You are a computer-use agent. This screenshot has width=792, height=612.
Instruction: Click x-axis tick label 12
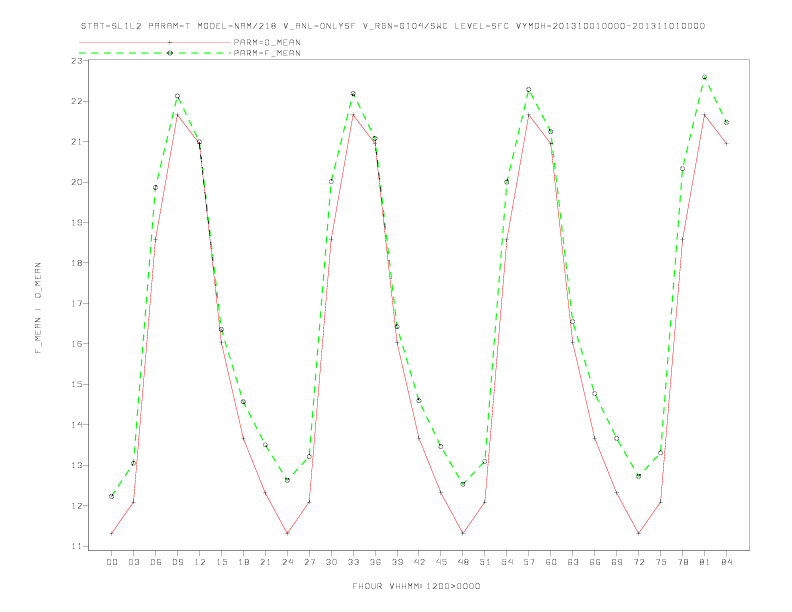pos(200,562)
